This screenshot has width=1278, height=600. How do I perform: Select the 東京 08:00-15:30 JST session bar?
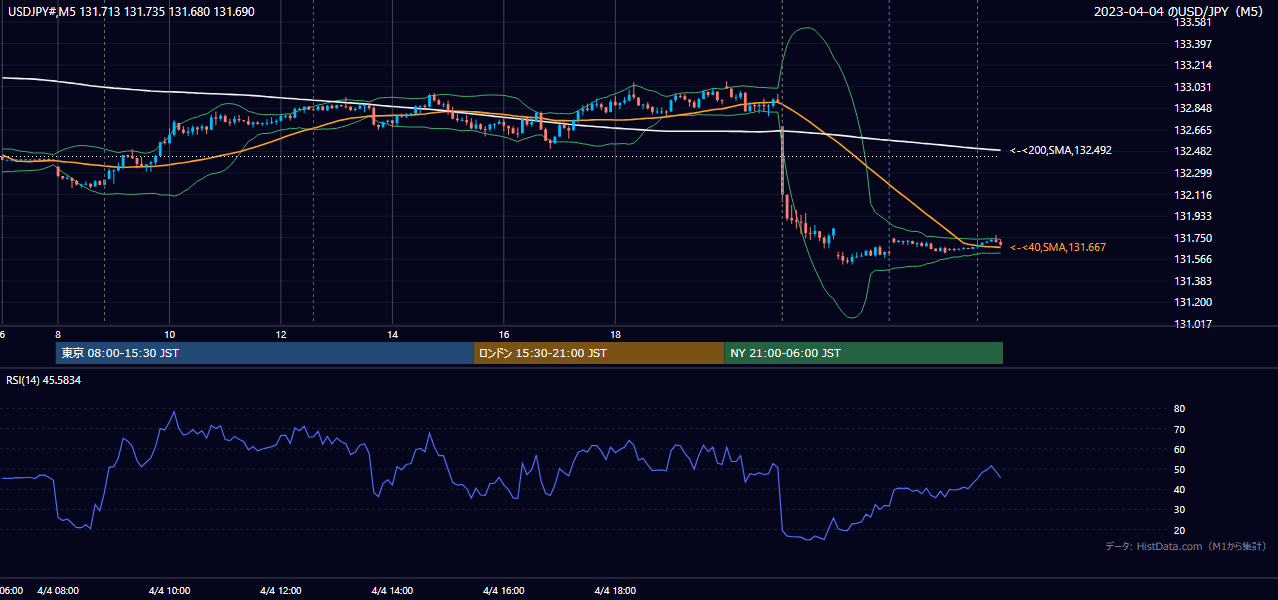[x=265, y=353]
